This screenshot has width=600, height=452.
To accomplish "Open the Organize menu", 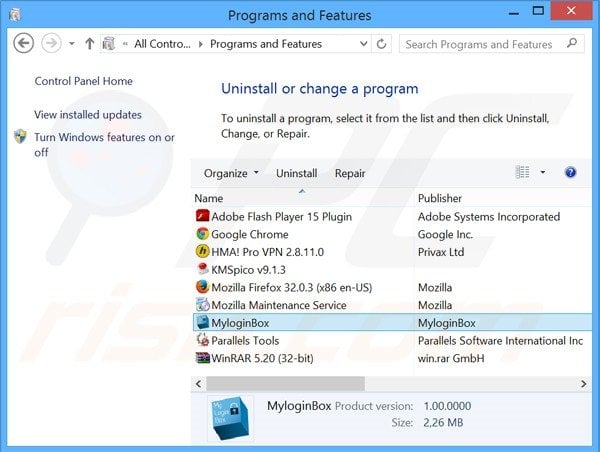I will click(231, 173).
